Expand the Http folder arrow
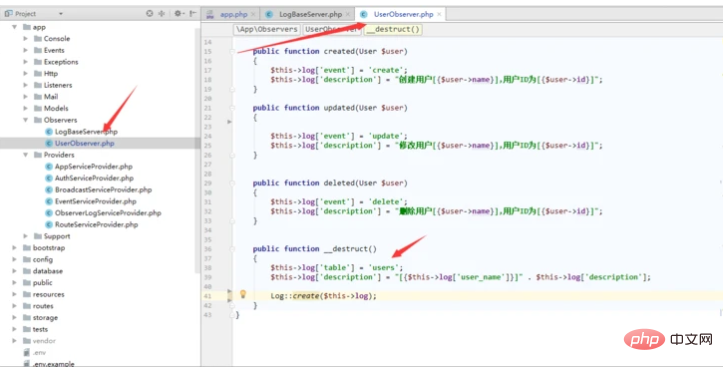 tap(25, 73)
